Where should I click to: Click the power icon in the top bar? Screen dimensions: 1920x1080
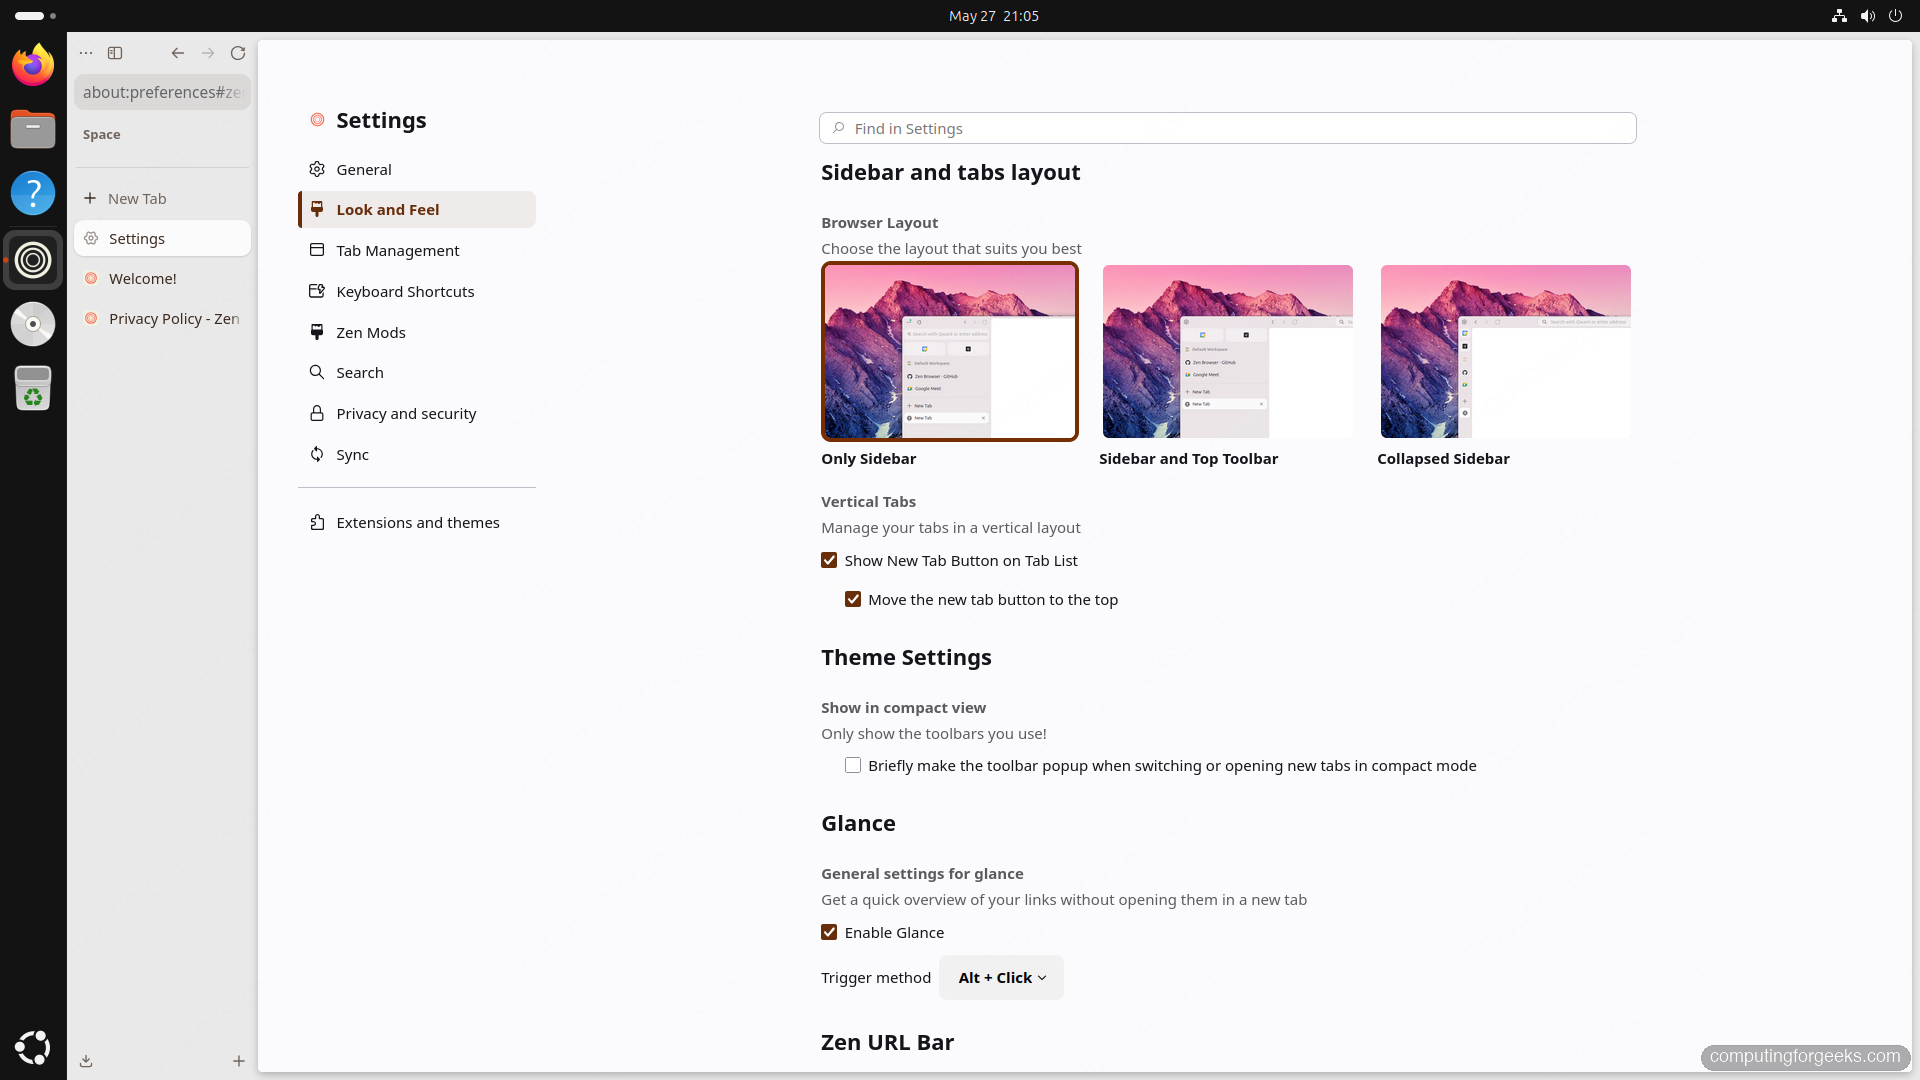[x=1895, y=16]
